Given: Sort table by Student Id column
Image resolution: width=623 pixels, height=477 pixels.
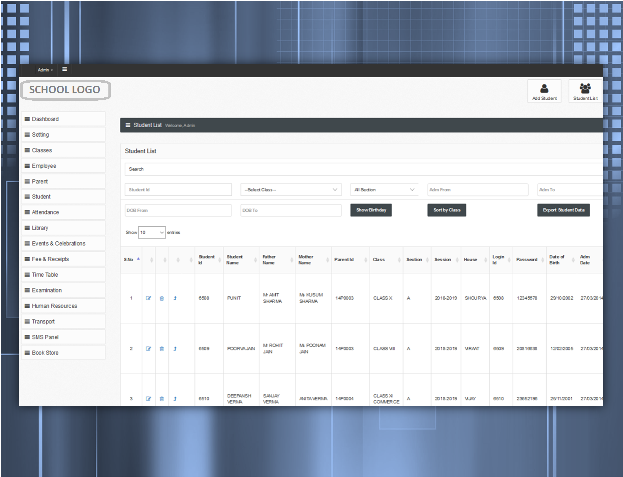Looking at the screenshot, I should coord(209,260).
